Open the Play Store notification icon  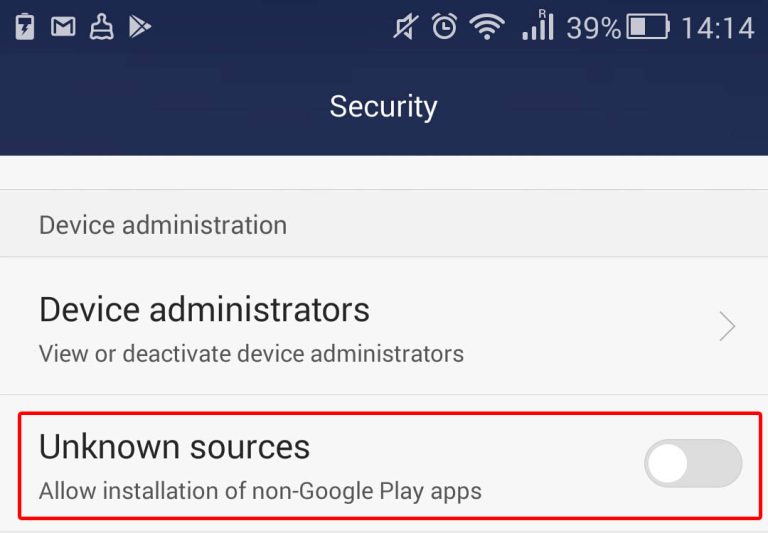click(x=140, y=27)
